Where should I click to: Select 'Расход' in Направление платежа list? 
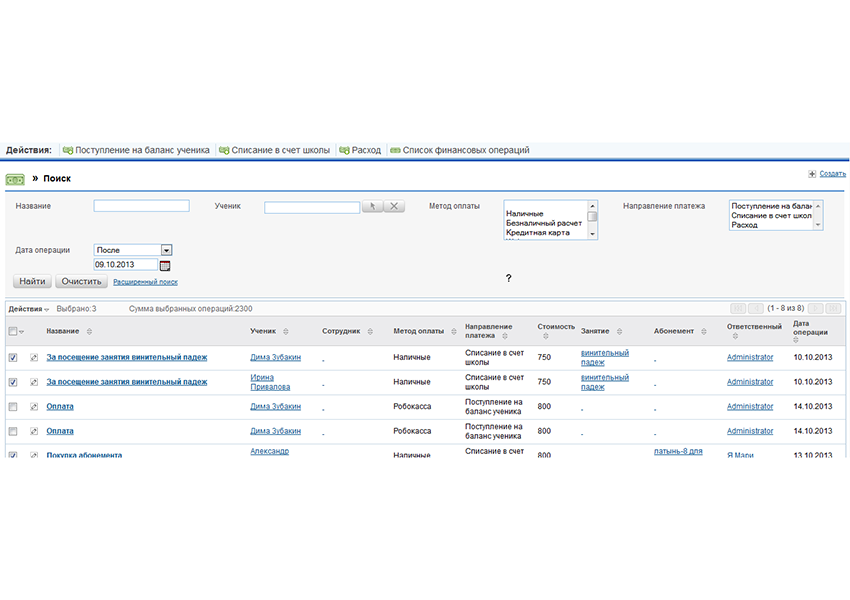click(x=744, y=224)
